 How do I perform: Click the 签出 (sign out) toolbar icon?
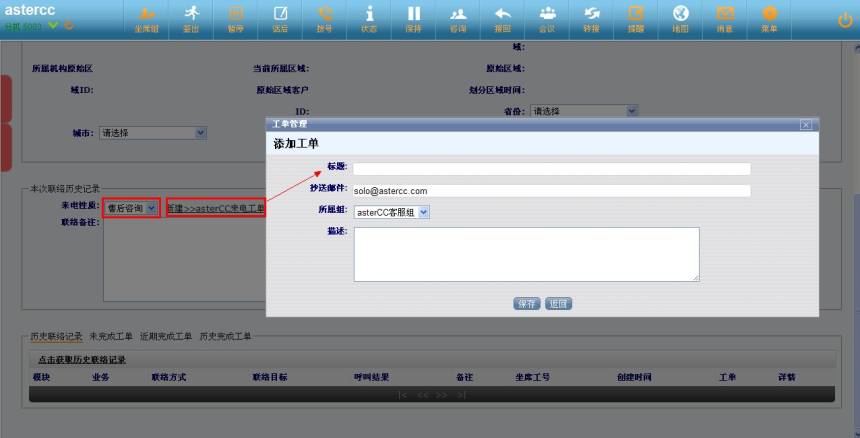[x=191, y=17]
